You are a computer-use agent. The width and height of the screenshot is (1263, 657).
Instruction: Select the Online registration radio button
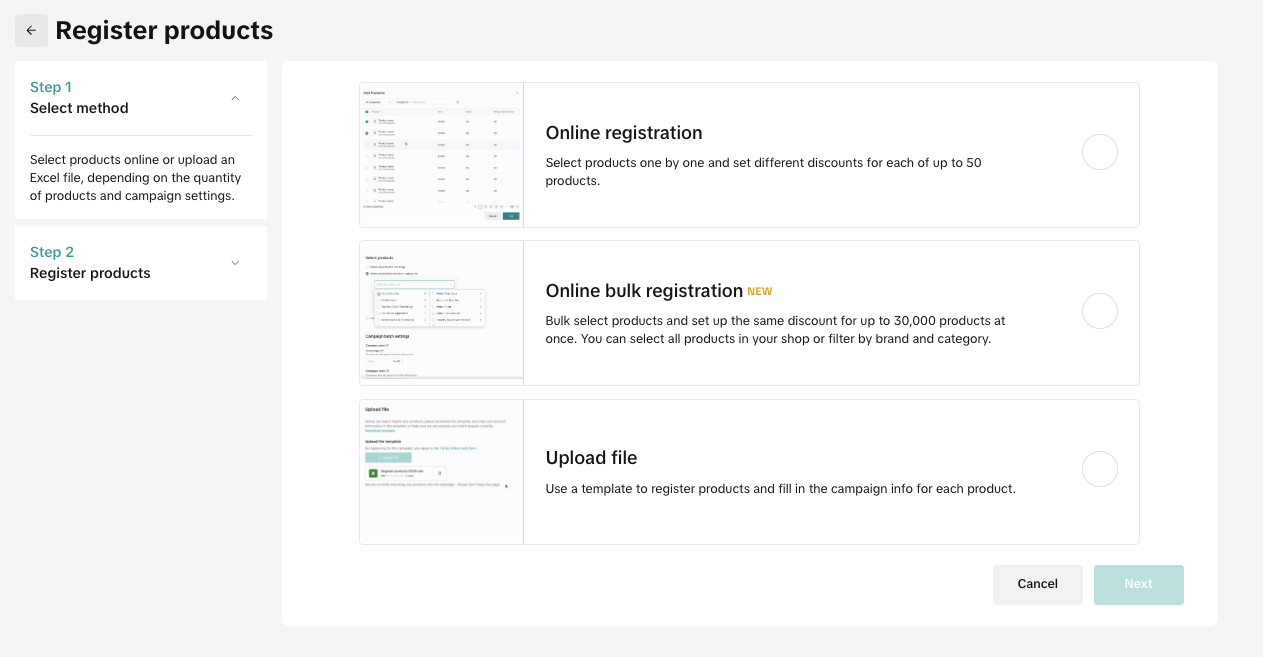tap(1099, 153)
